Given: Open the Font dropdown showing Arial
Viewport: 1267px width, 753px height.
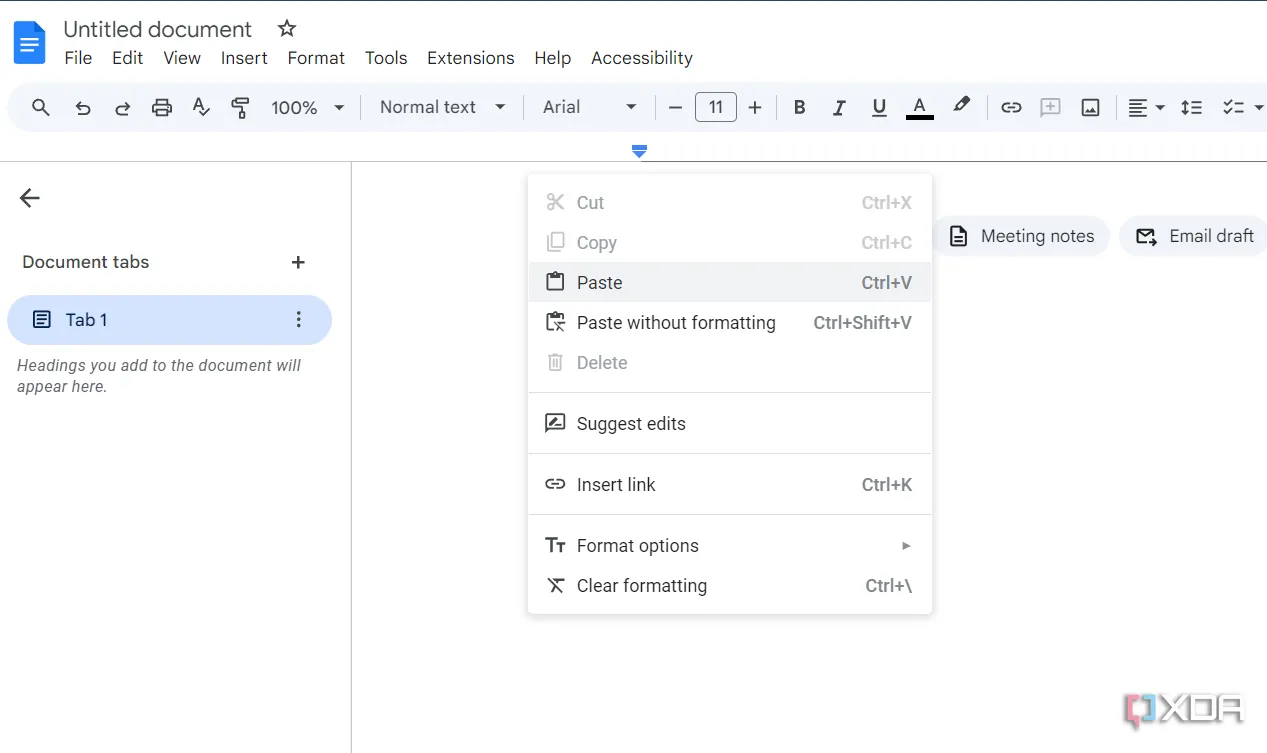Looking at the screenshot, I should click(x=588, y=107).
